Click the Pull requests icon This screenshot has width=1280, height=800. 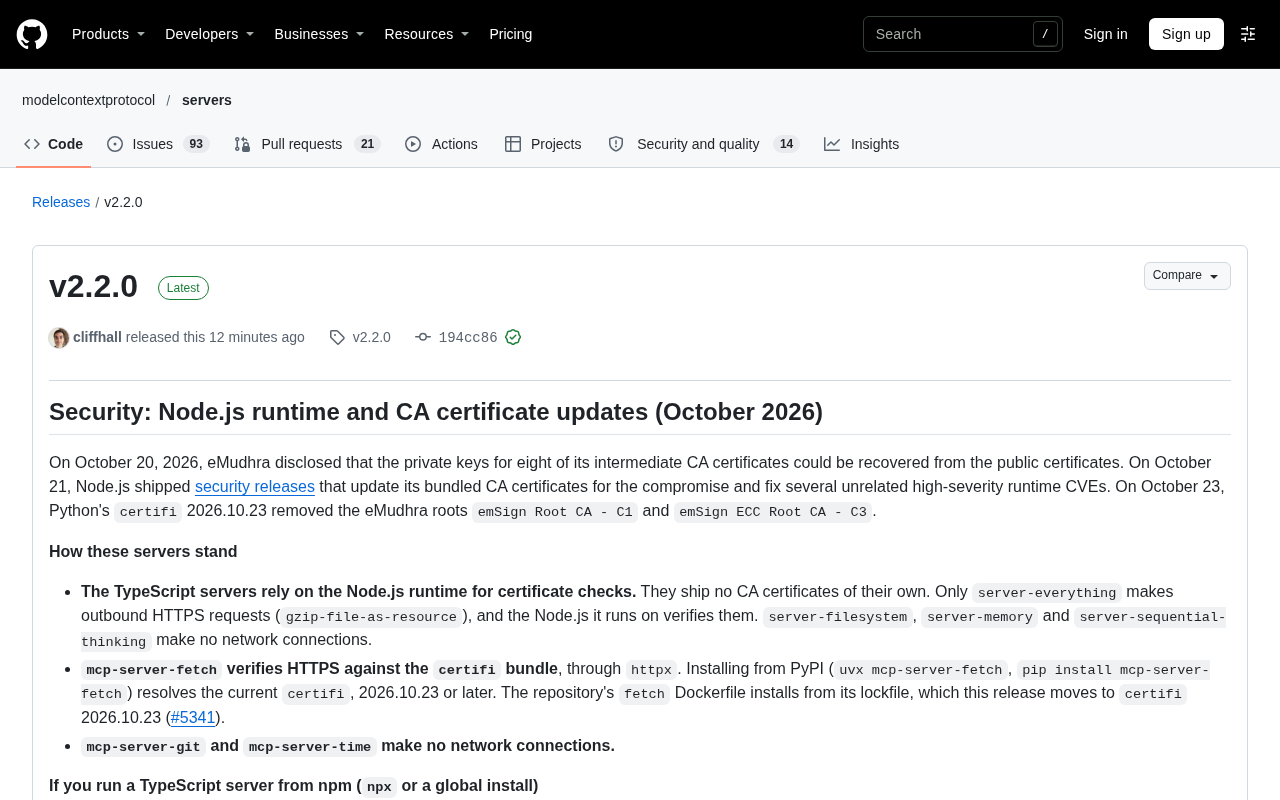tap(242, 144)
